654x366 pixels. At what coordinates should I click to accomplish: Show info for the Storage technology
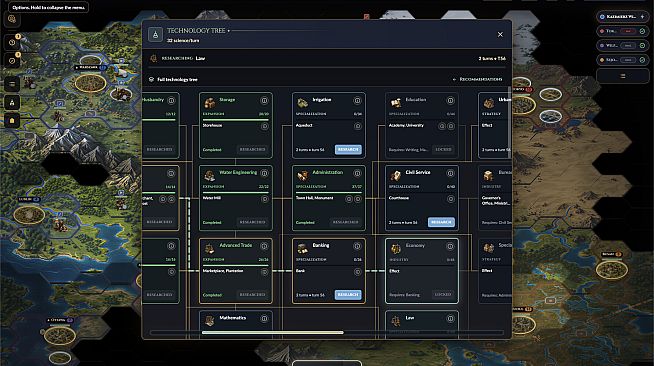pyautogui.click(x=264, y=100)
